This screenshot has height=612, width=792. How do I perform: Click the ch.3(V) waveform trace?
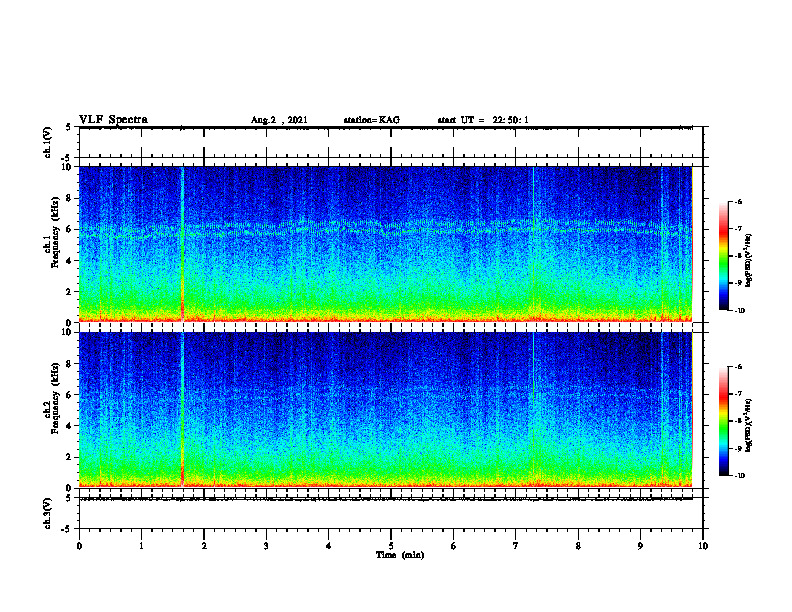click(385, 499)
